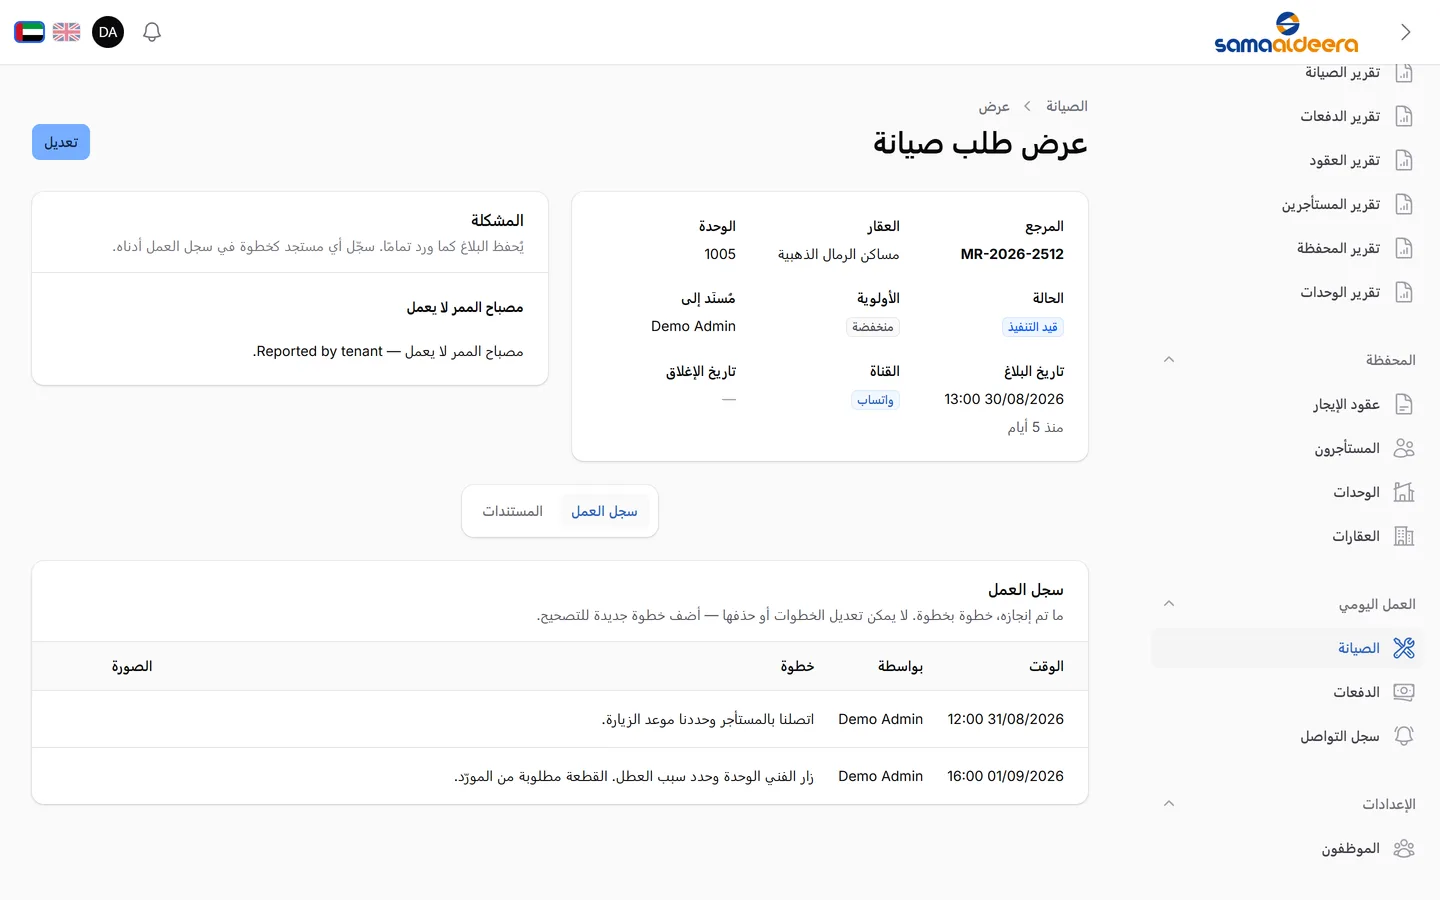The height and width of the screenshot is (900, 1440).
Task: Click the property name مساكن الرمال الذهبية
Action: tap(839, 254)
